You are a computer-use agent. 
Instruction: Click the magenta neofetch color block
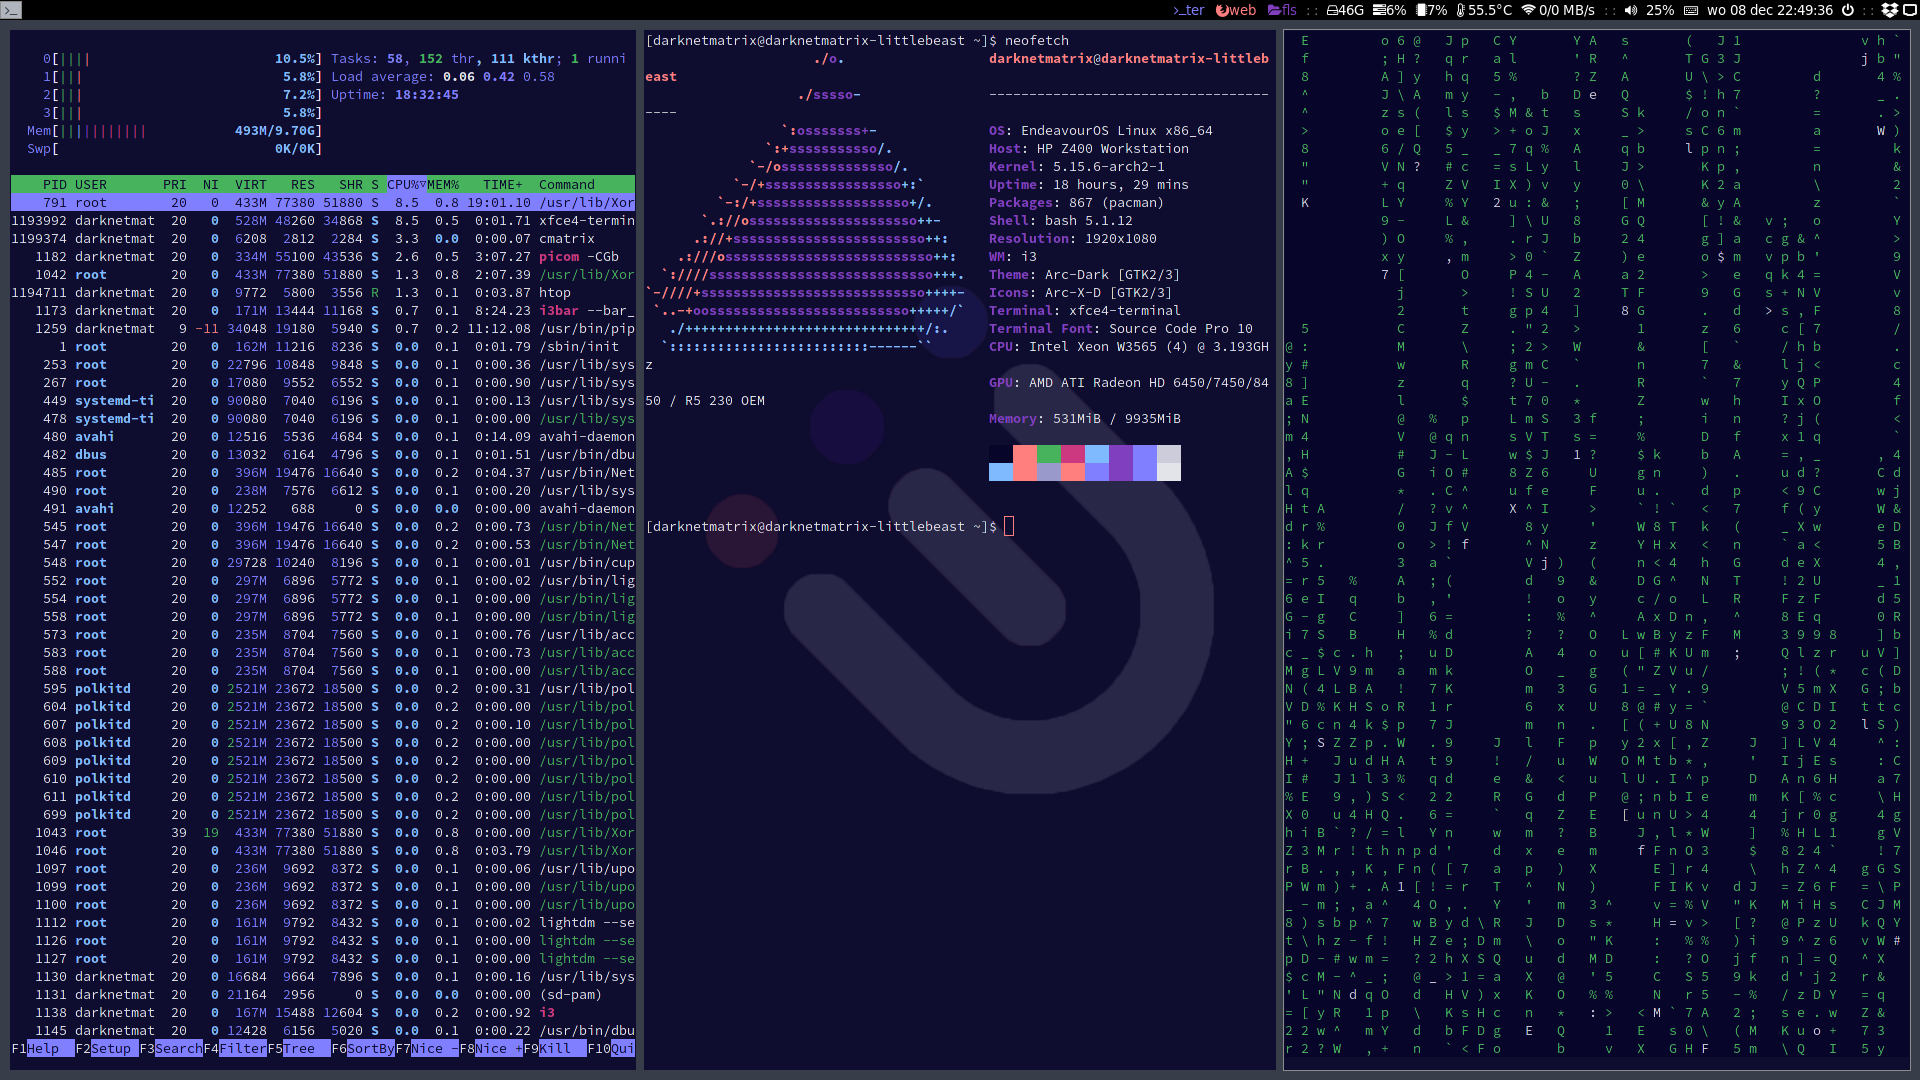click(1073, 454)
